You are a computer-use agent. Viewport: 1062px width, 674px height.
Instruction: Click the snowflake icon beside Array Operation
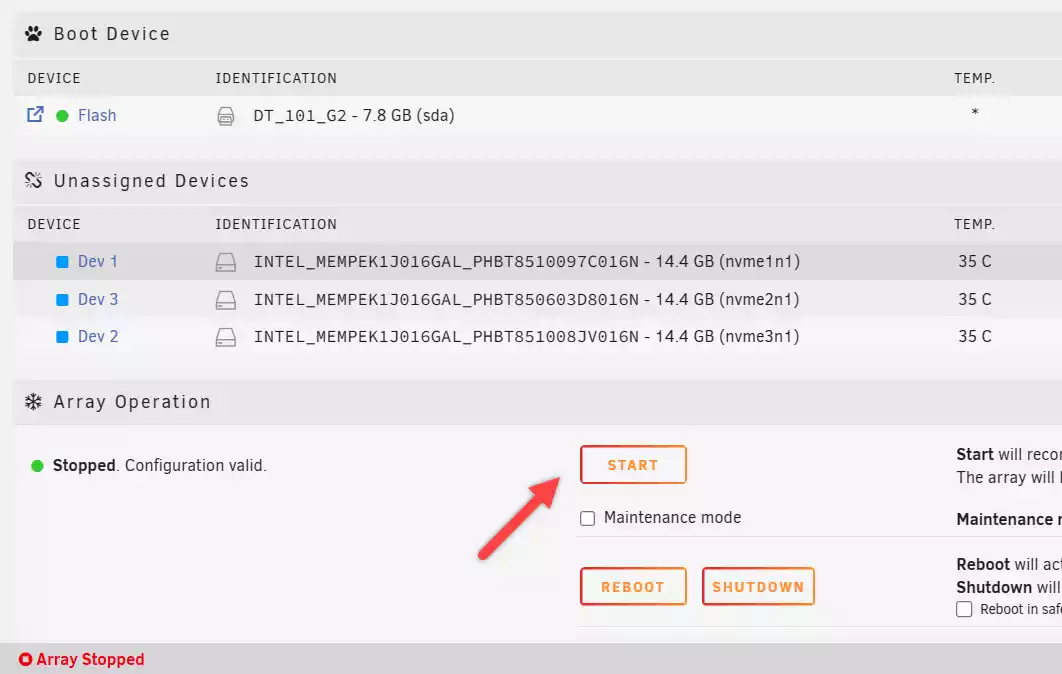click(x=33, y=402)
